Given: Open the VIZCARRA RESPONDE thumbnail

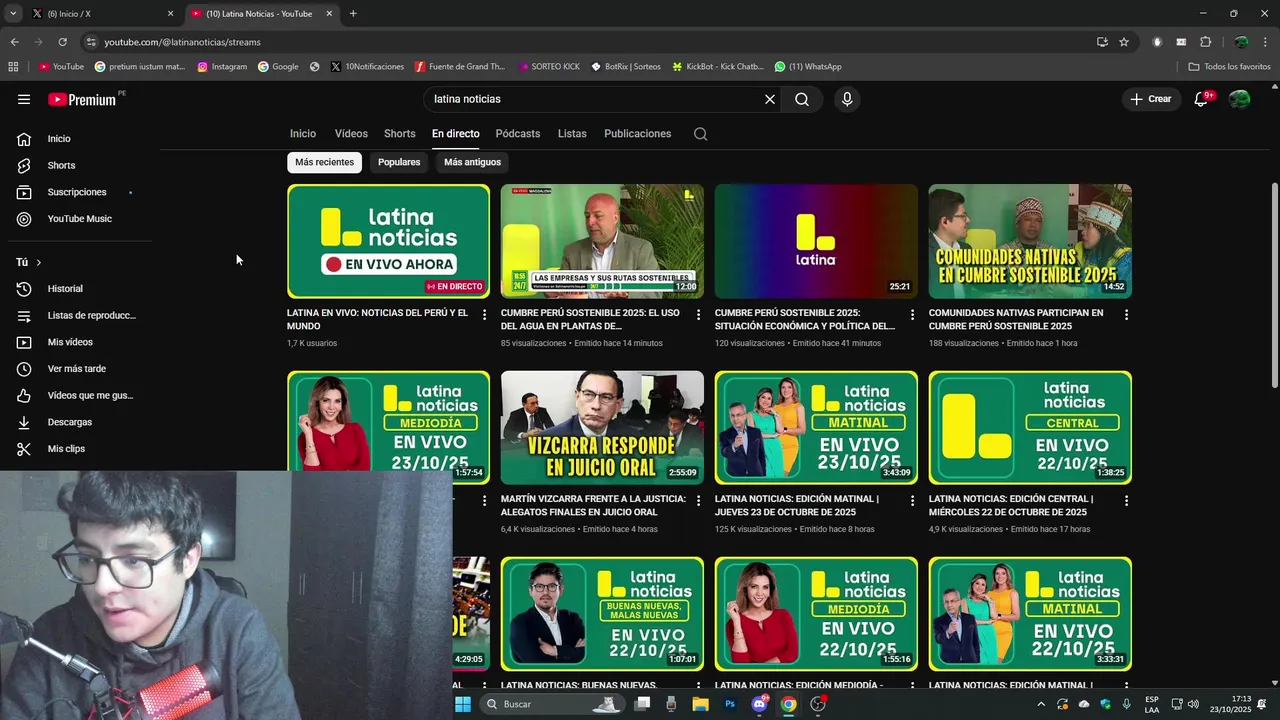Looking at the screenshot, I should [602, 428].
